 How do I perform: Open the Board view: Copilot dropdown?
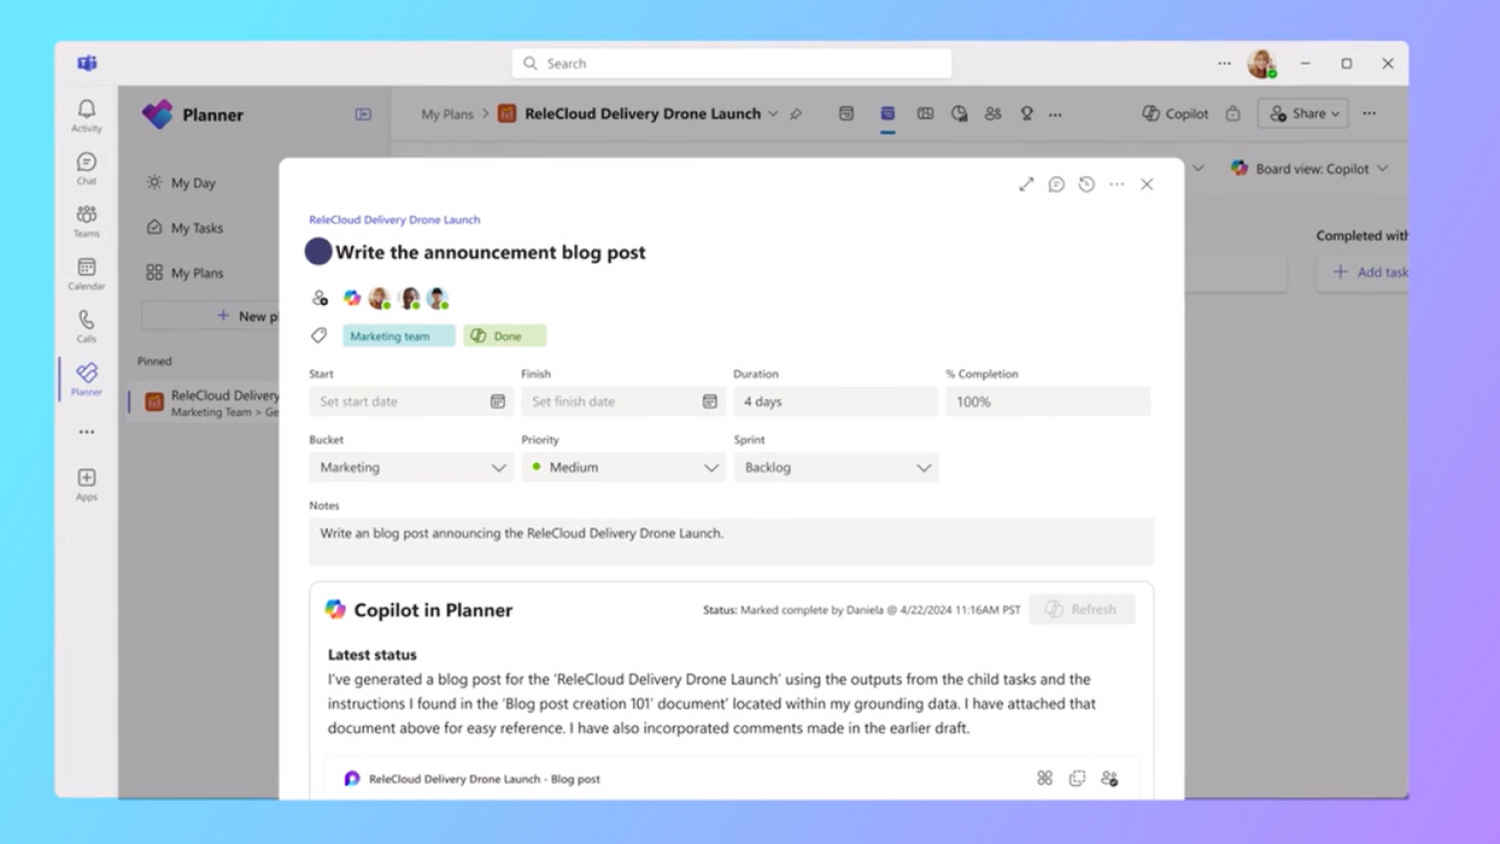1310,168
